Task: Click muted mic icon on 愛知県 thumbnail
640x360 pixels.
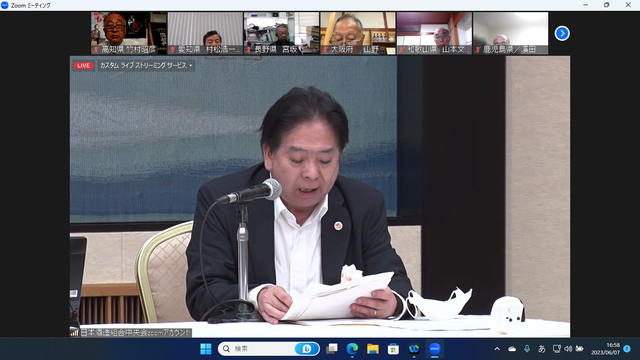Action: point(173,50)
